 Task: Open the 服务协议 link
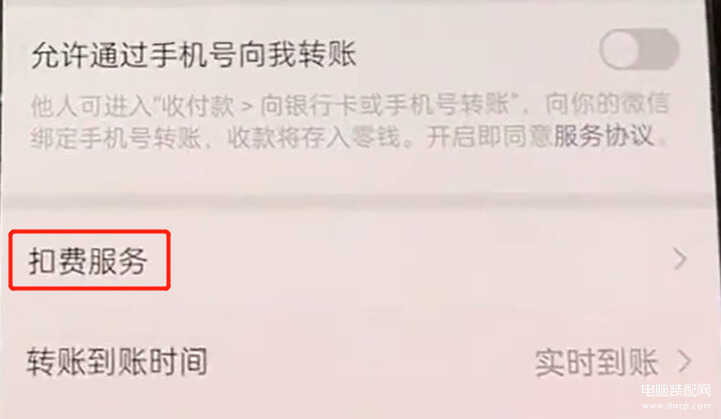pos(603,136)
